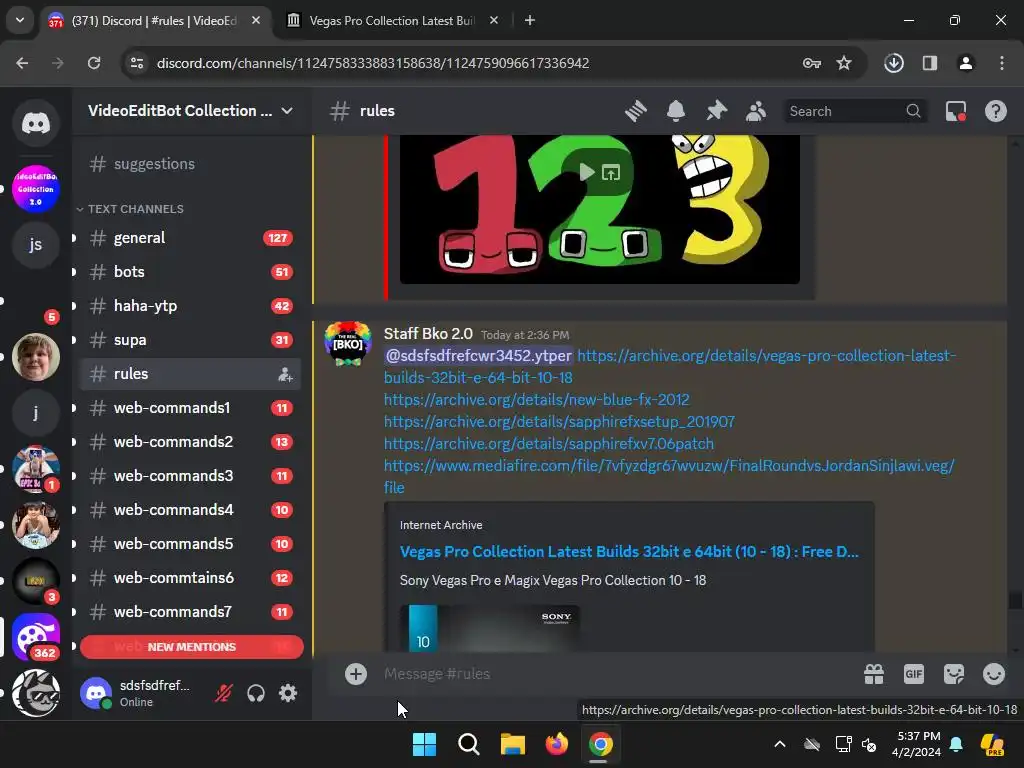Open Windows Start menu
This screenshot has height=768, width=1024.
click(424, 744)
